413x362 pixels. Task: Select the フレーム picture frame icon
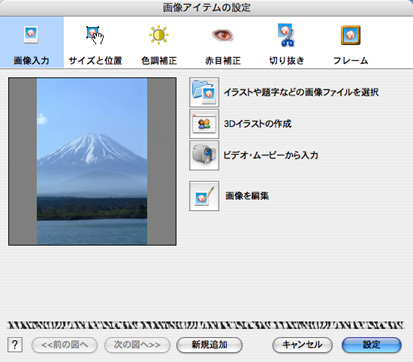click(x=350, y=35)
